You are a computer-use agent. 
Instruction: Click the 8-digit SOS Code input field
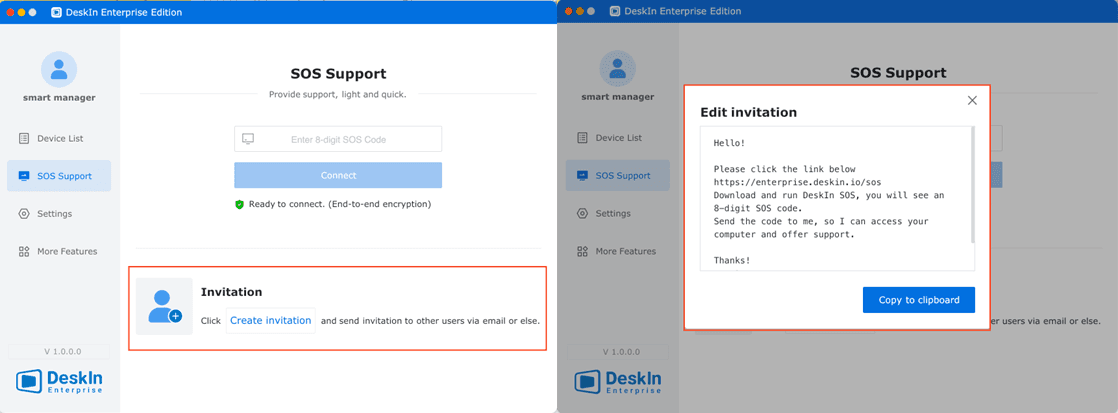[338, 139]
